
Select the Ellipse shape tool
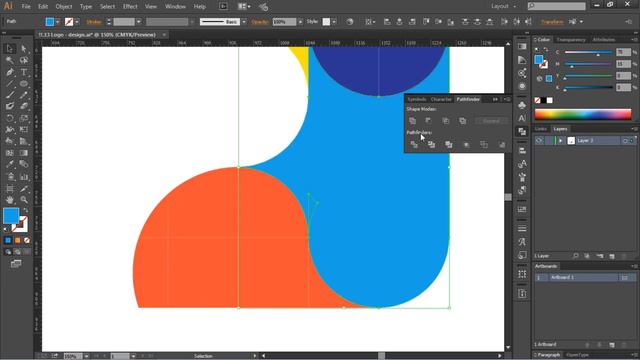pyautogui.click(x=24, y=84)
